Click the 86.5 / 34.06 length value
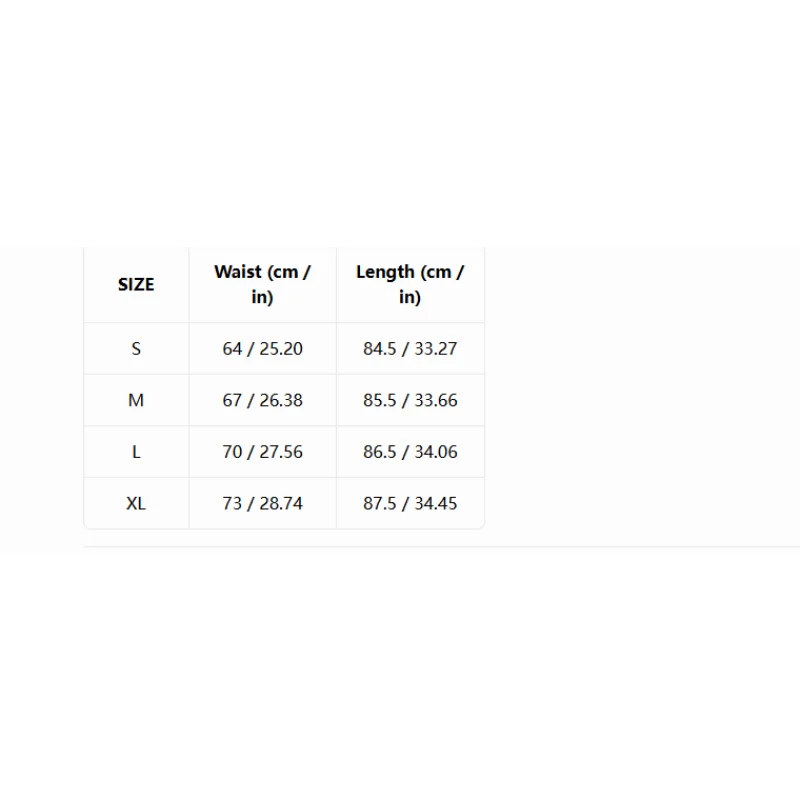The width and height of the screenshot is (800, 800). click(x=410, y=452)
